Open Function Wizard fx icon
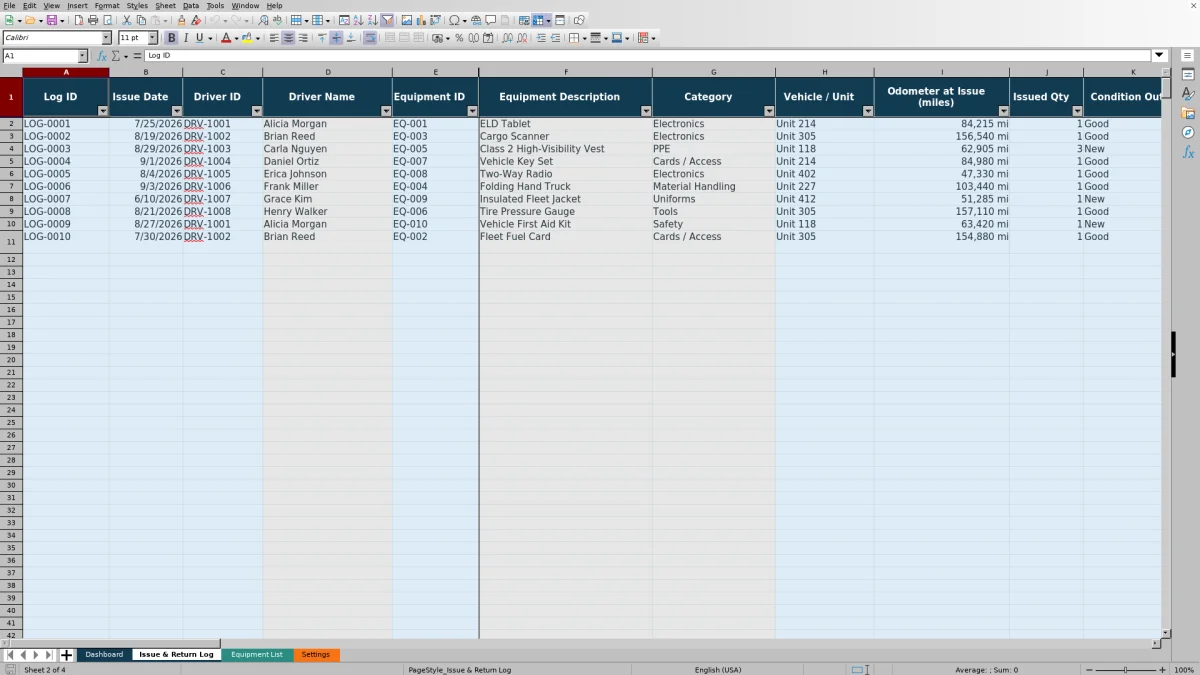1200x675 pixels. [x=102, y=56]
